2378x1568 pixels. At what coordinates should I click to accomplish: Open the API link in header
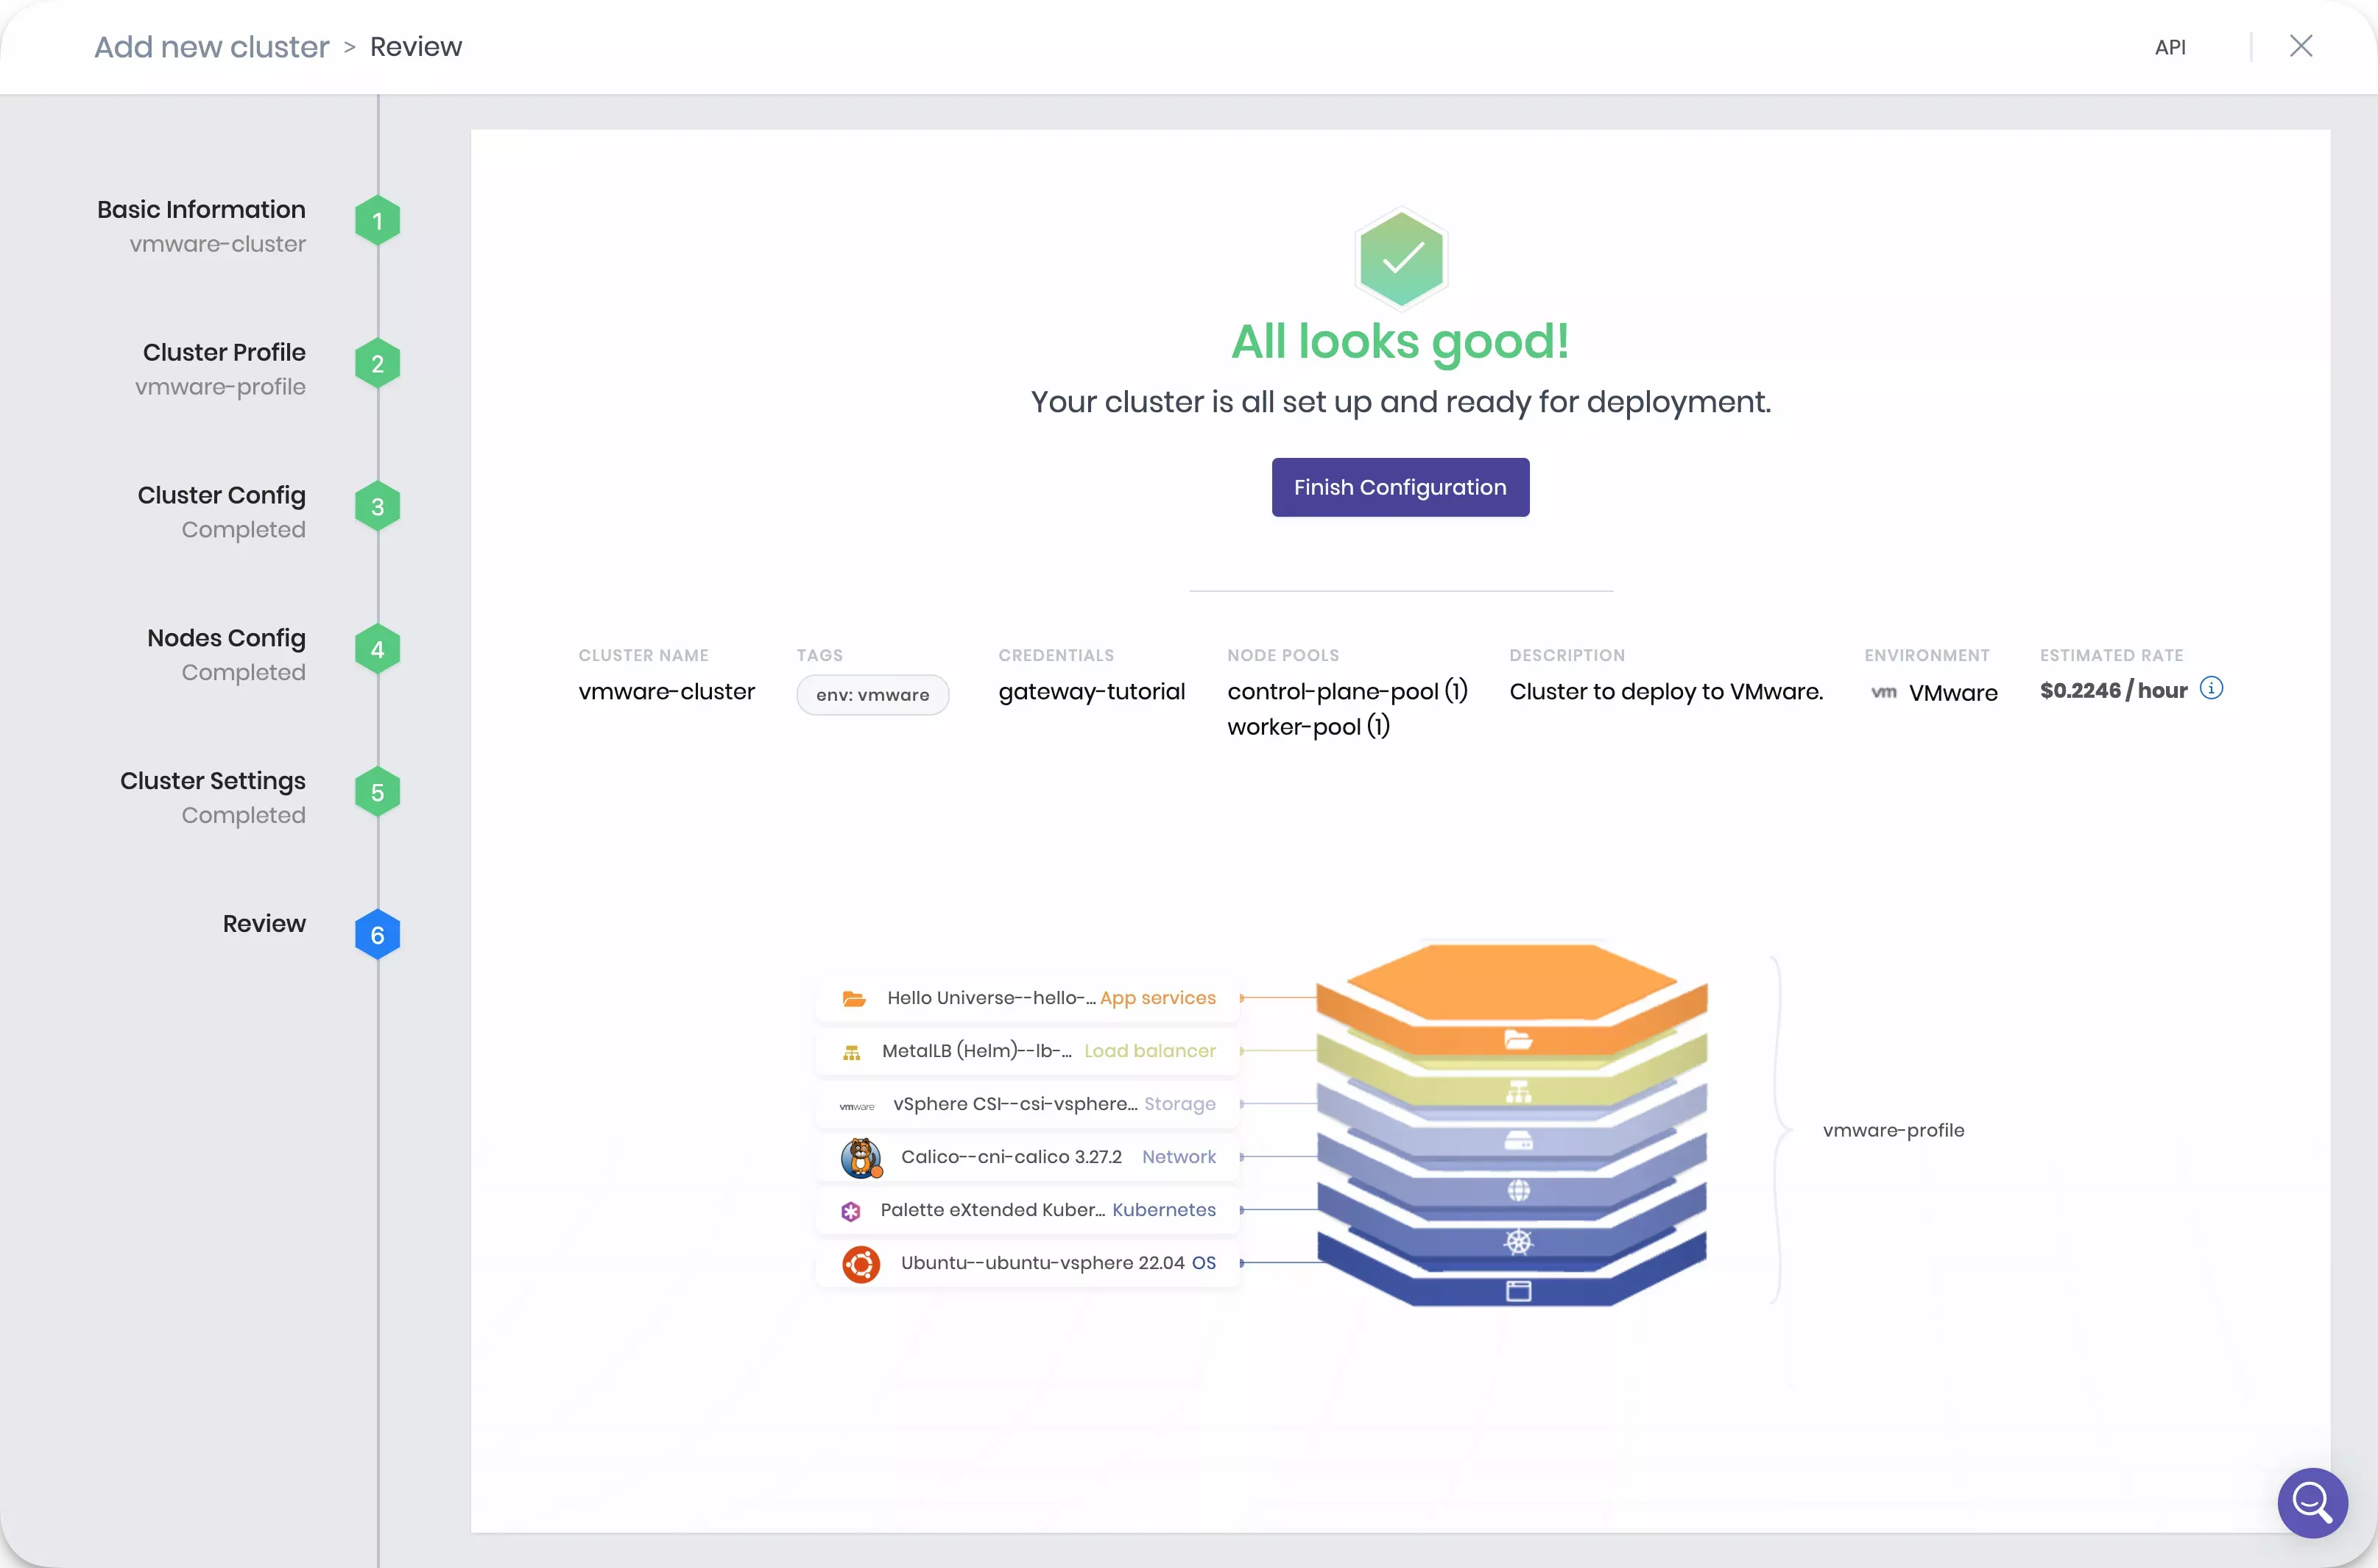click(x=2169, y=47)
